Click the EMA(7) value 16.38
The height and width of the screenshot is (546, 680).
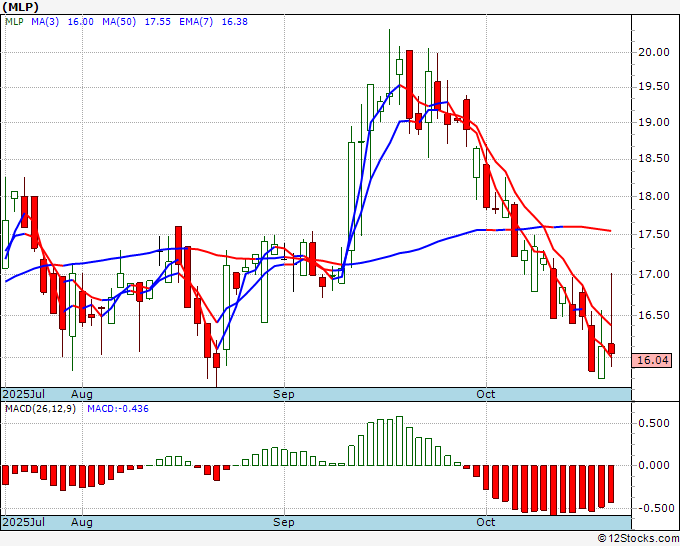pyautogui.click(x=235, y=22)
